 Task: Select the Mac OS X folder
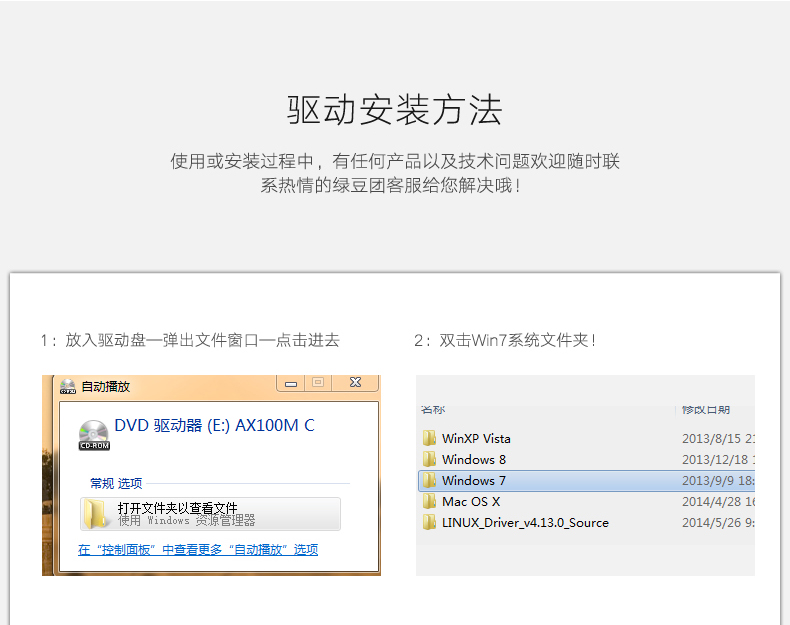coord(471,502)
